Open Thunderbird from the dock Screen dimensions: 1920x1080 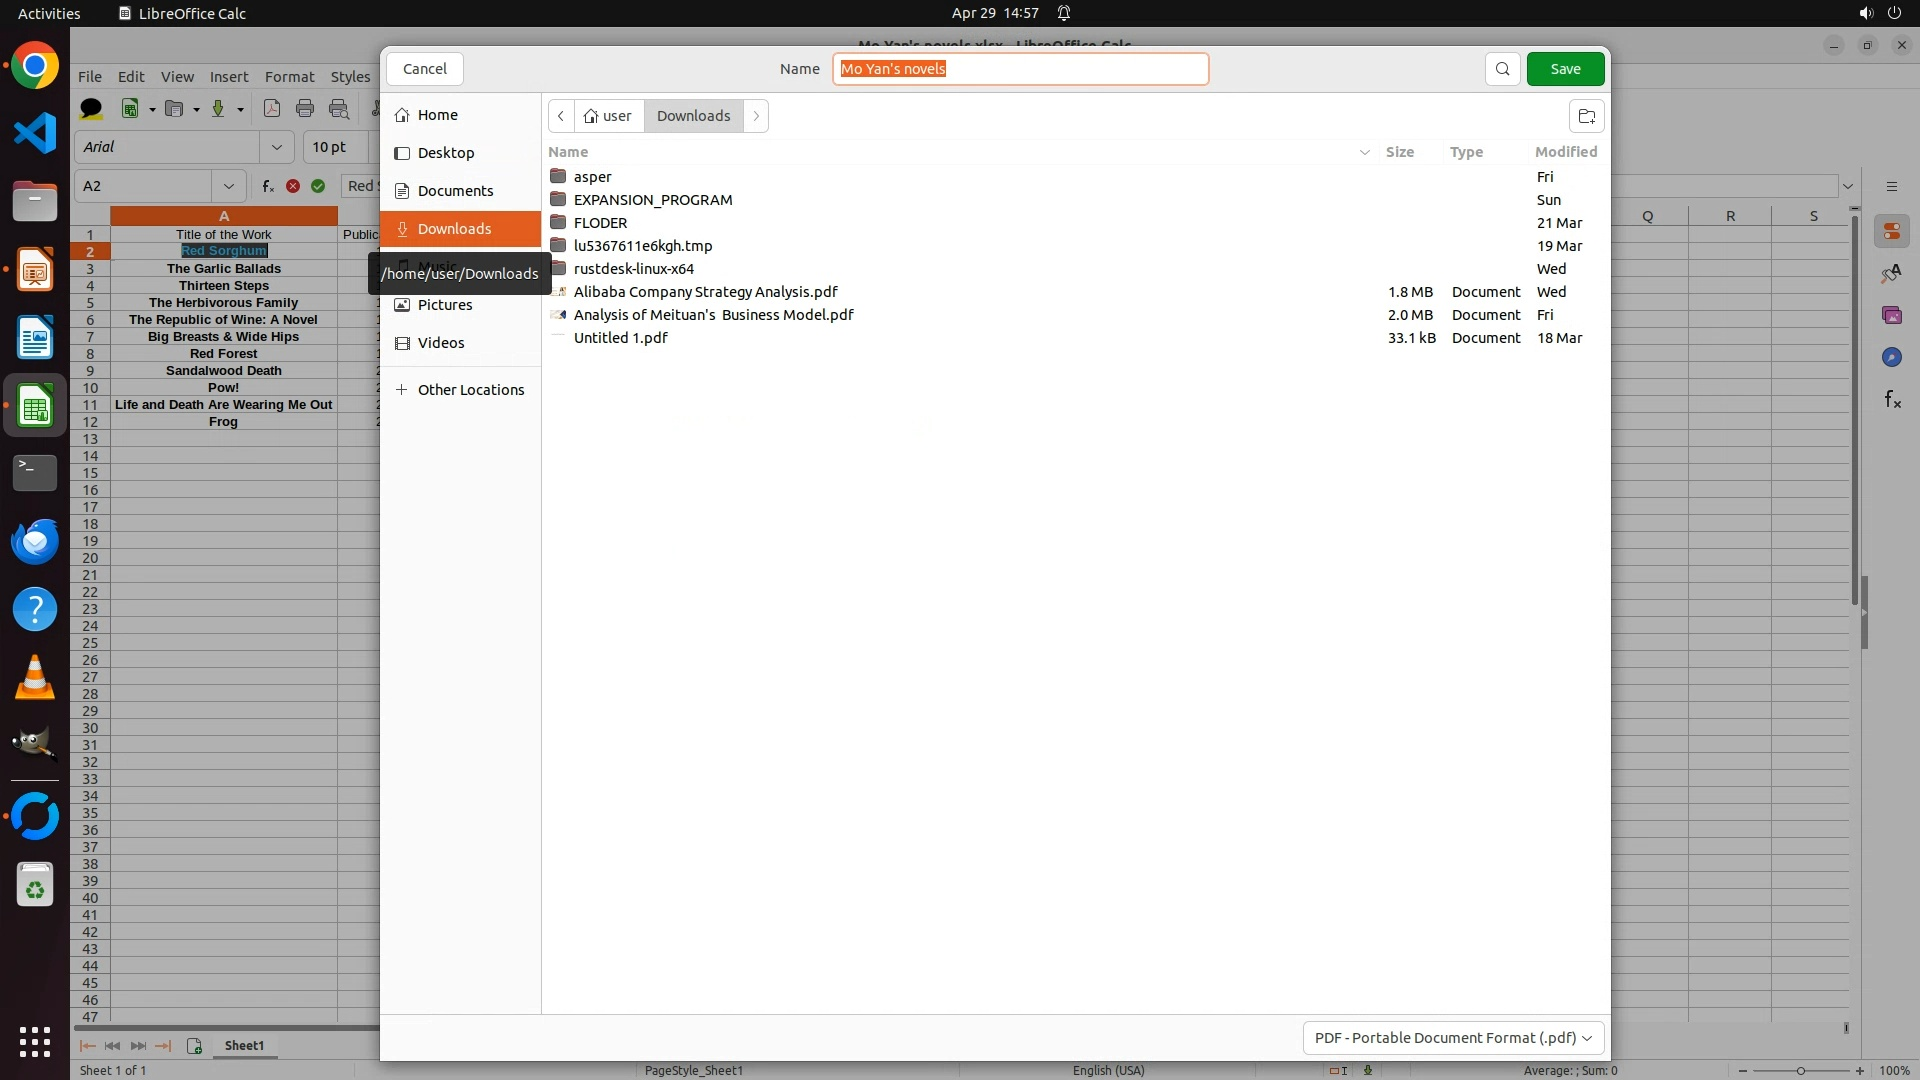click(35, 541)
